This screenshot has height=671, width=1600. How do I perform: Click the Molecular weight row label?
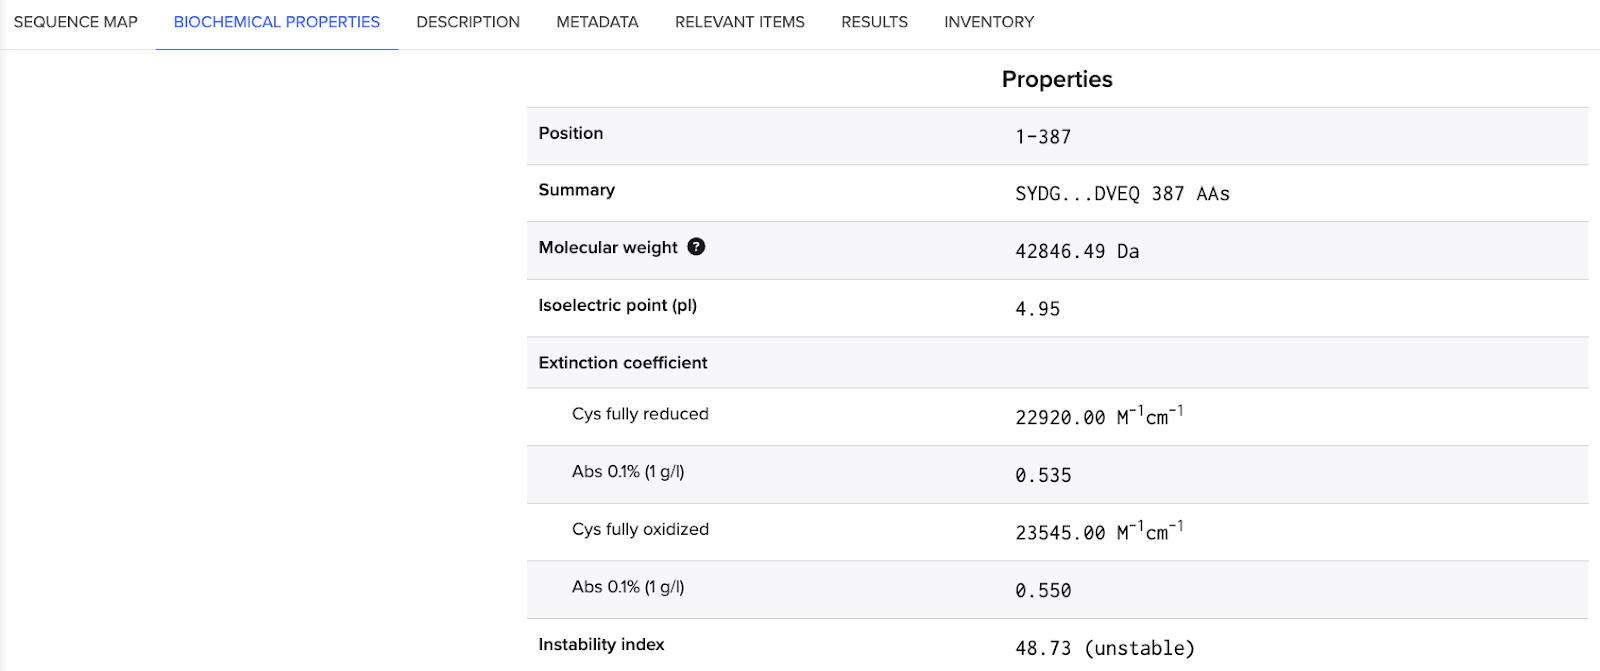click(x=608, y=248)
